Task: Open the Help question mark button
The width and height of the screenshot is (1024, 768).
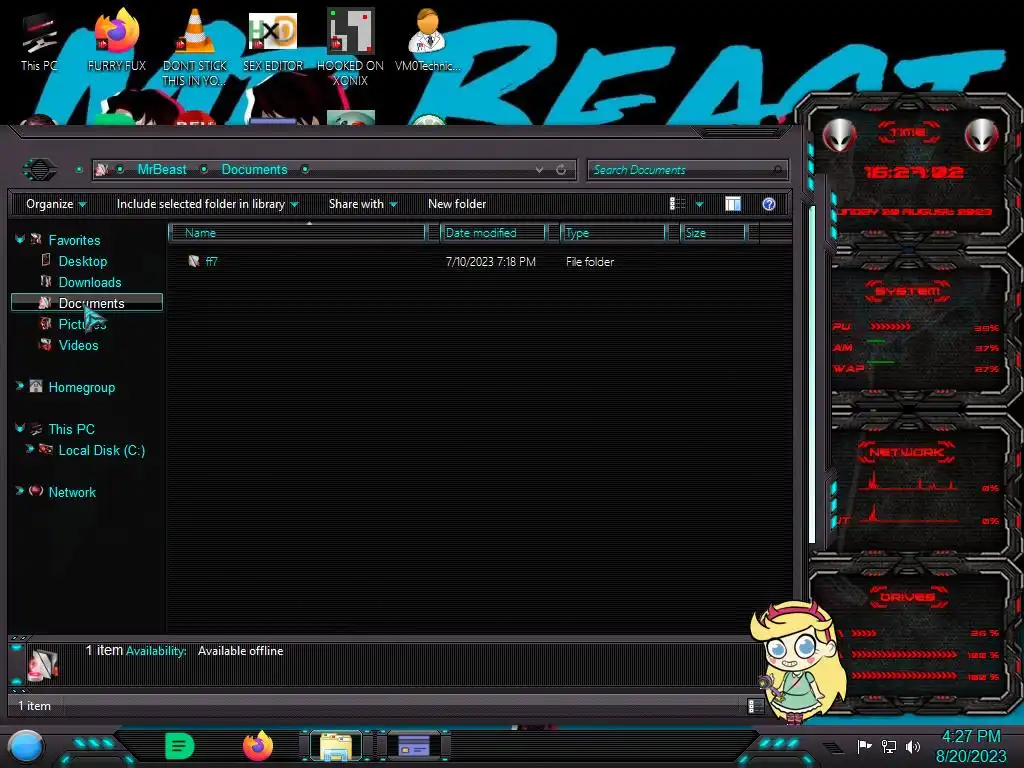Action: click(769, 204)
